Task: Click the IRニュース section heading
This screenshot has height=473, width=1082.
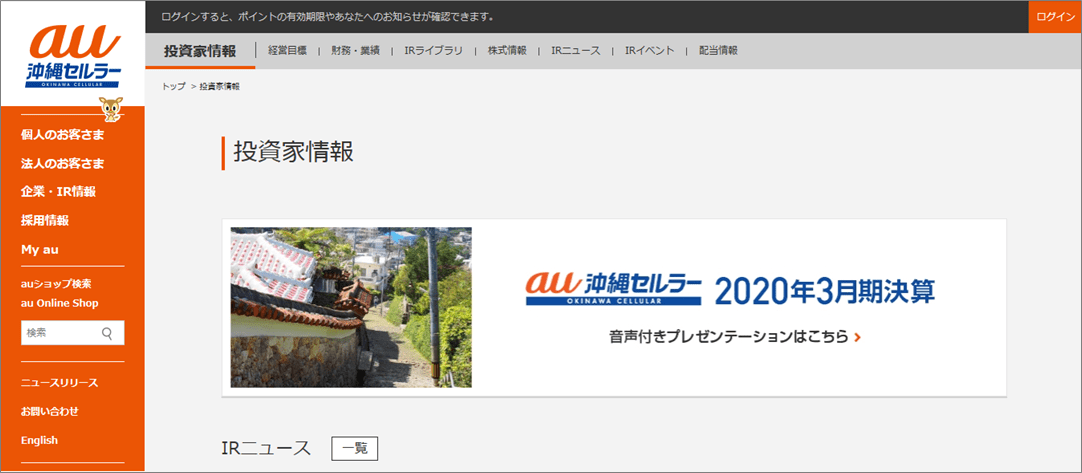Action: pos(266,448)
